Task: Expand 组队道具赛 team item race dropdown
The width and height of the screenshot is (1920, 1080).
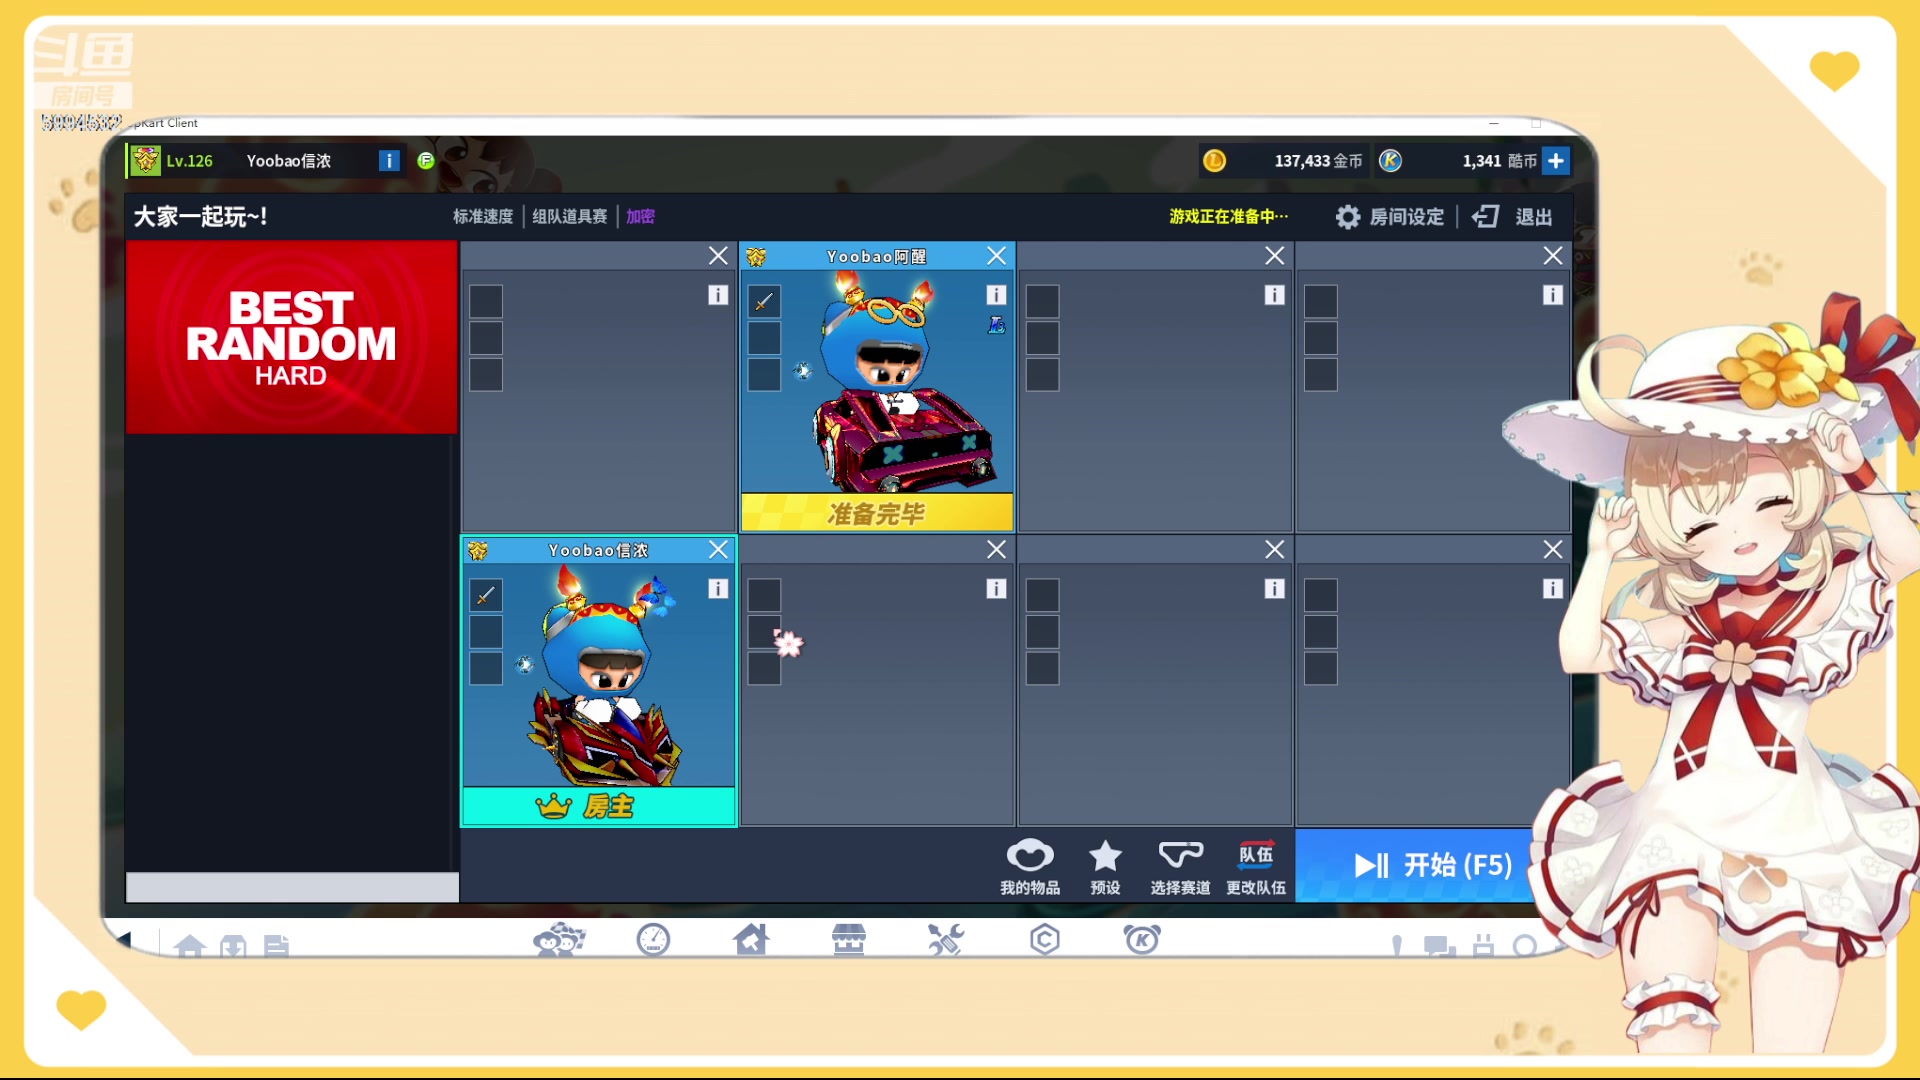Action: coord(570,216)
